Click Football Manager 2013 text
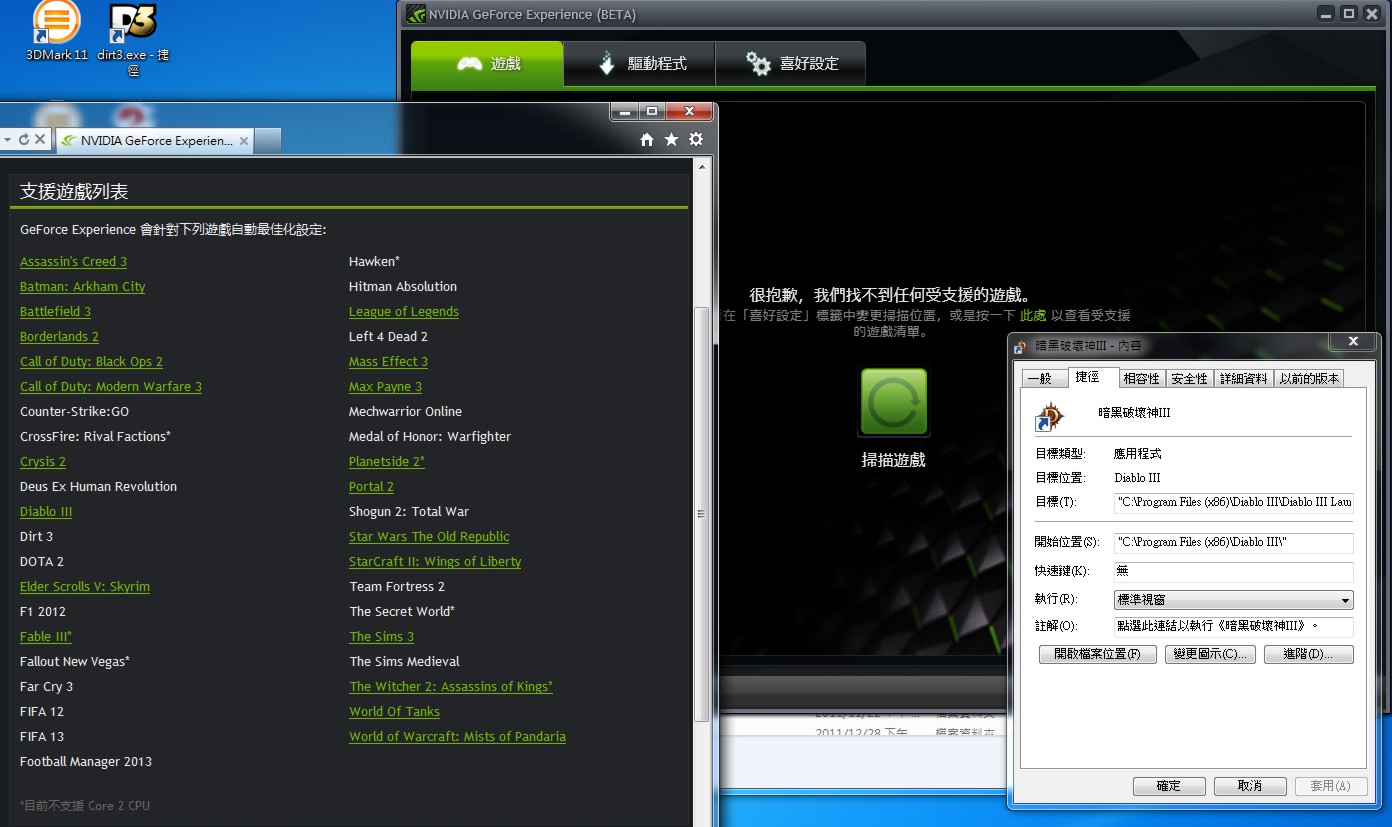This screenshot has height=827, width=1392. tap(86, 762)
